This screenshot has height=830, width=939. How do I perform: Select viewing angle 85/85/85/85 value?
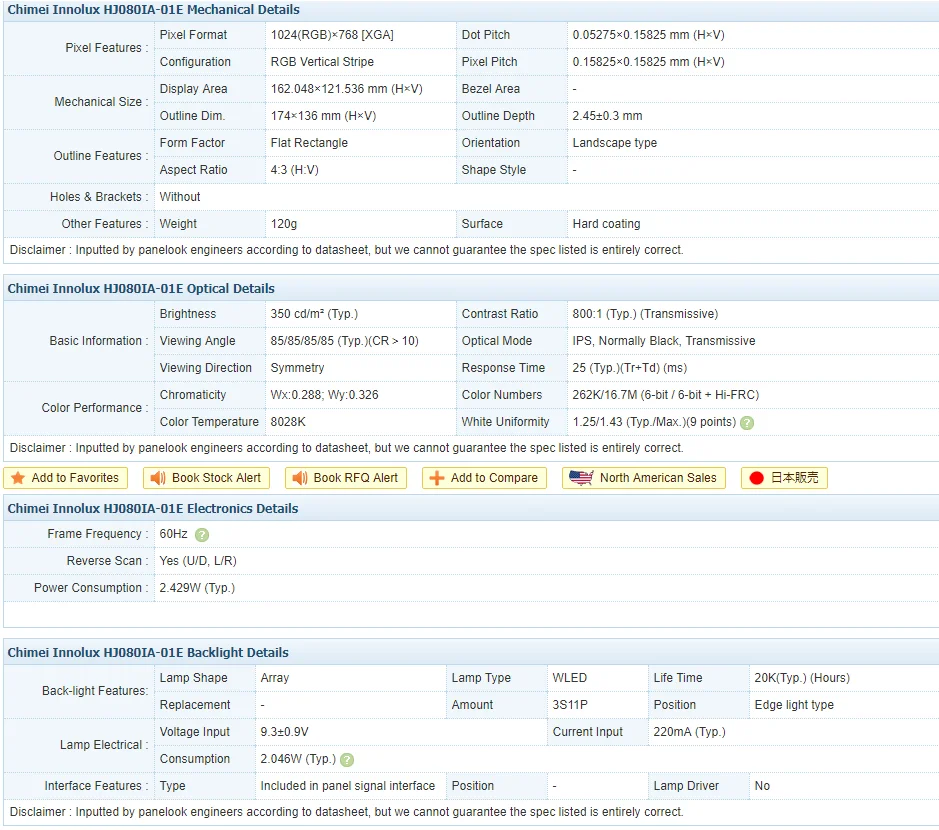click(344, 341)
